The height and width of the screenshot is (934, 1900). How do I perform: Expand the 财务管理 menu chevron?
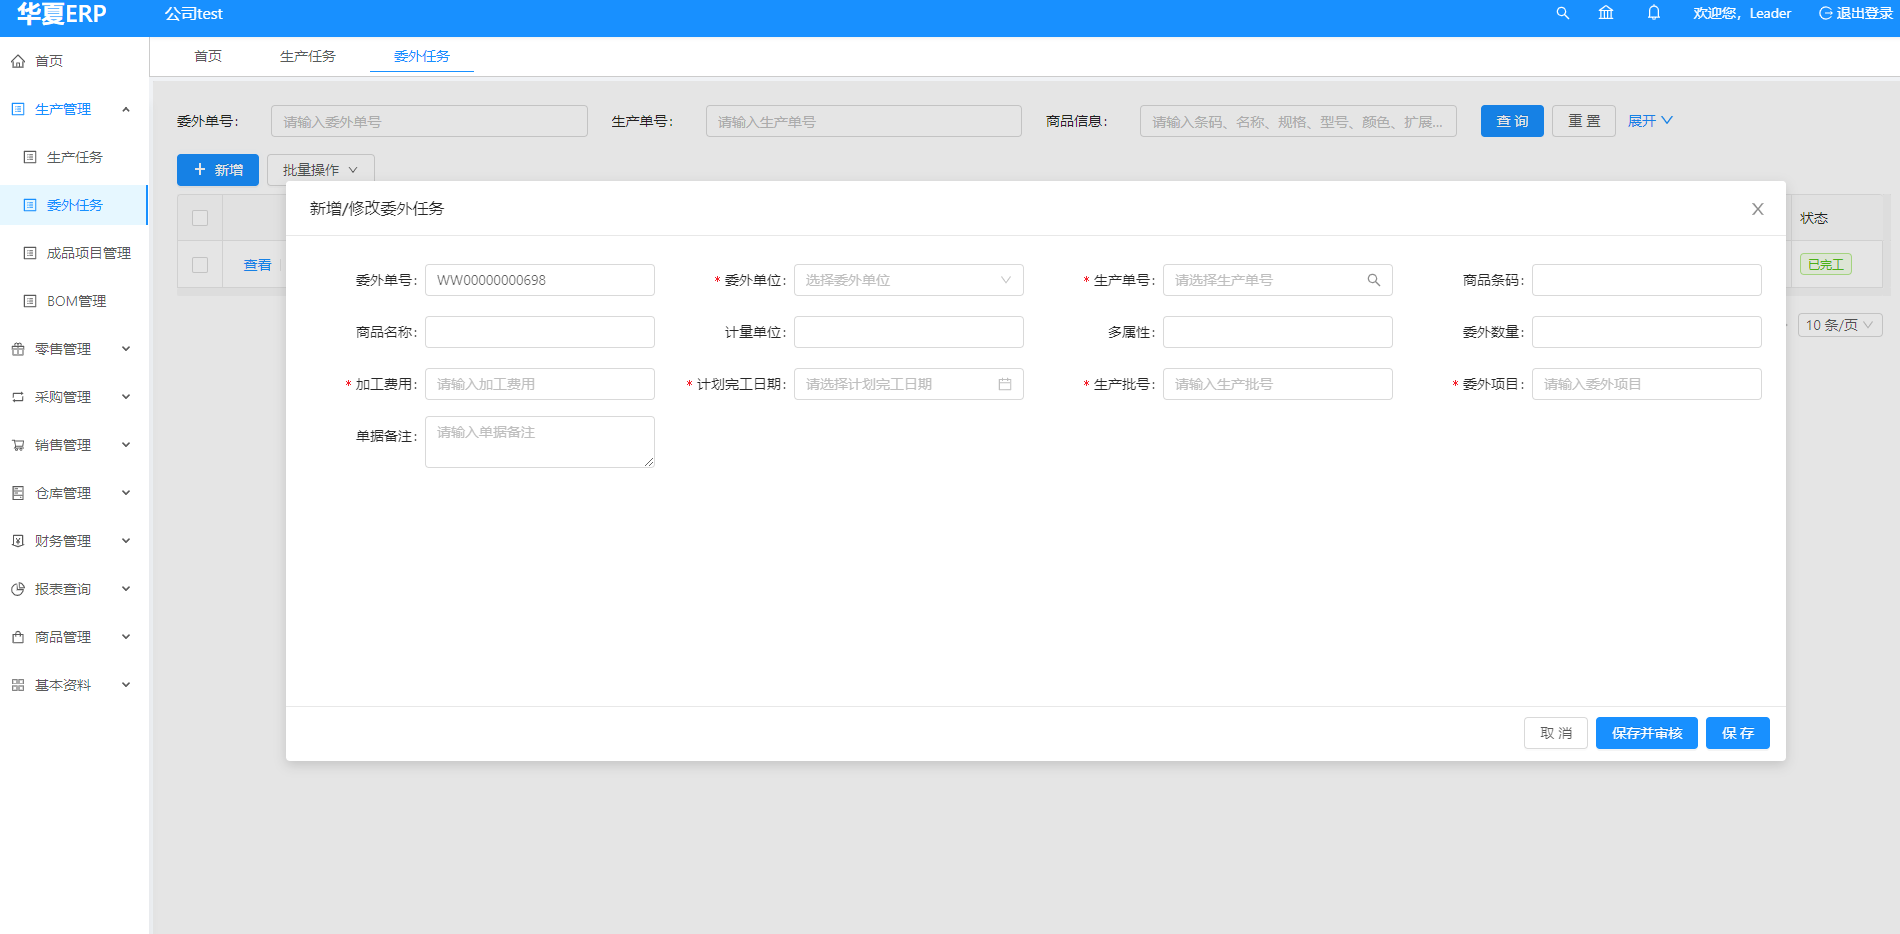126,541
